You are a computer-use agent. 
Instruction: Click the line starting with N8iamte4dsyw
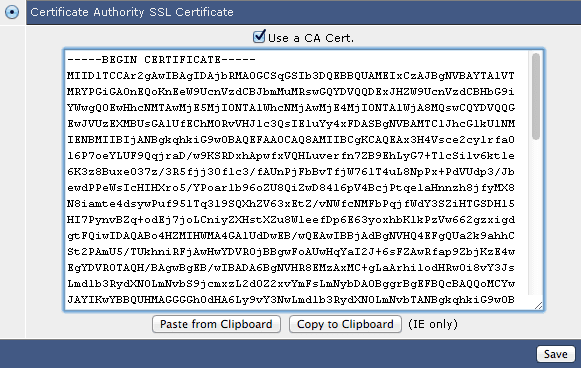pyautogui.click(x=291, y=204)
